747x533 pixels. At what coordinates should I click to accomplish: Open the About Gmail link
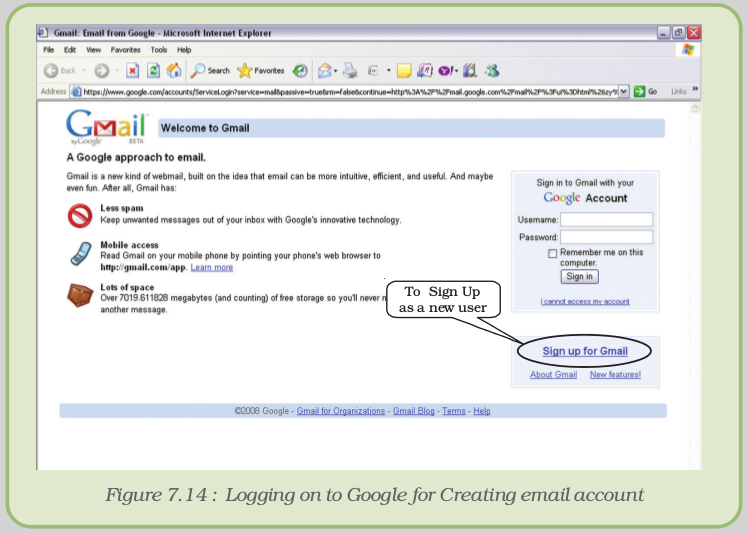pos(554,374)
